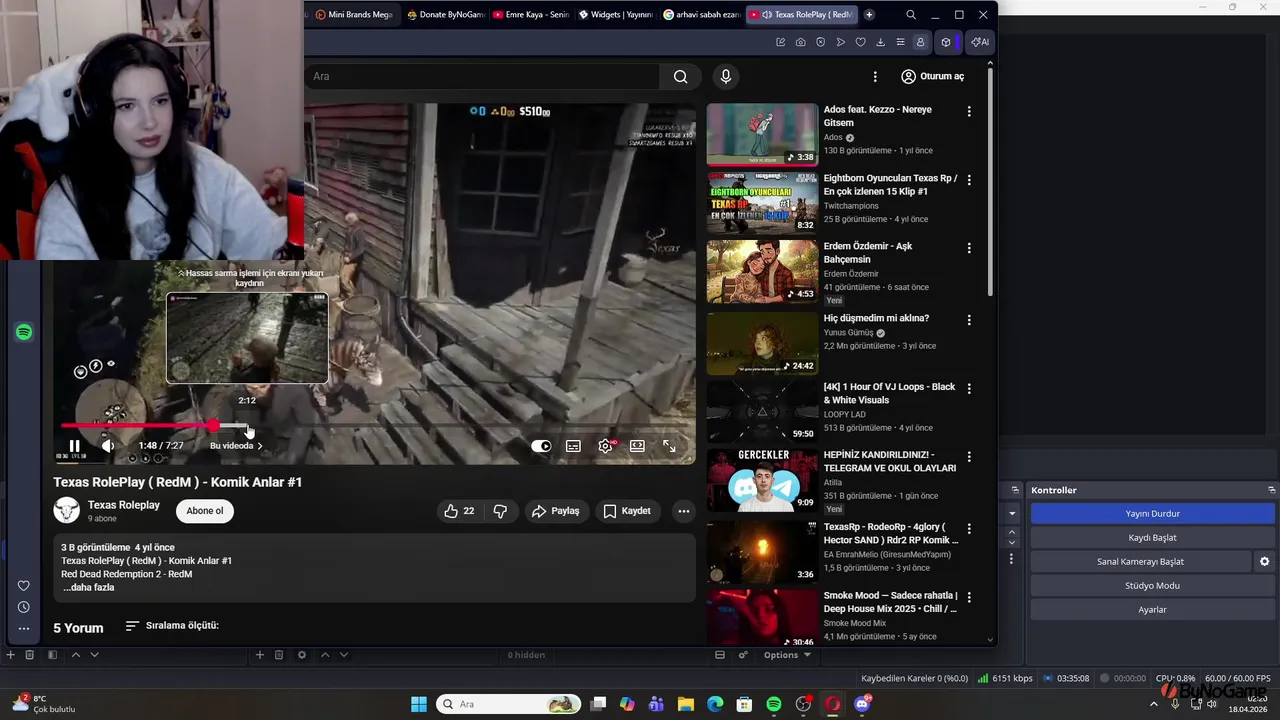Open YouTube settings three-dot menu
Viewport: 1280px width, 720px height.
coord(875,76)
